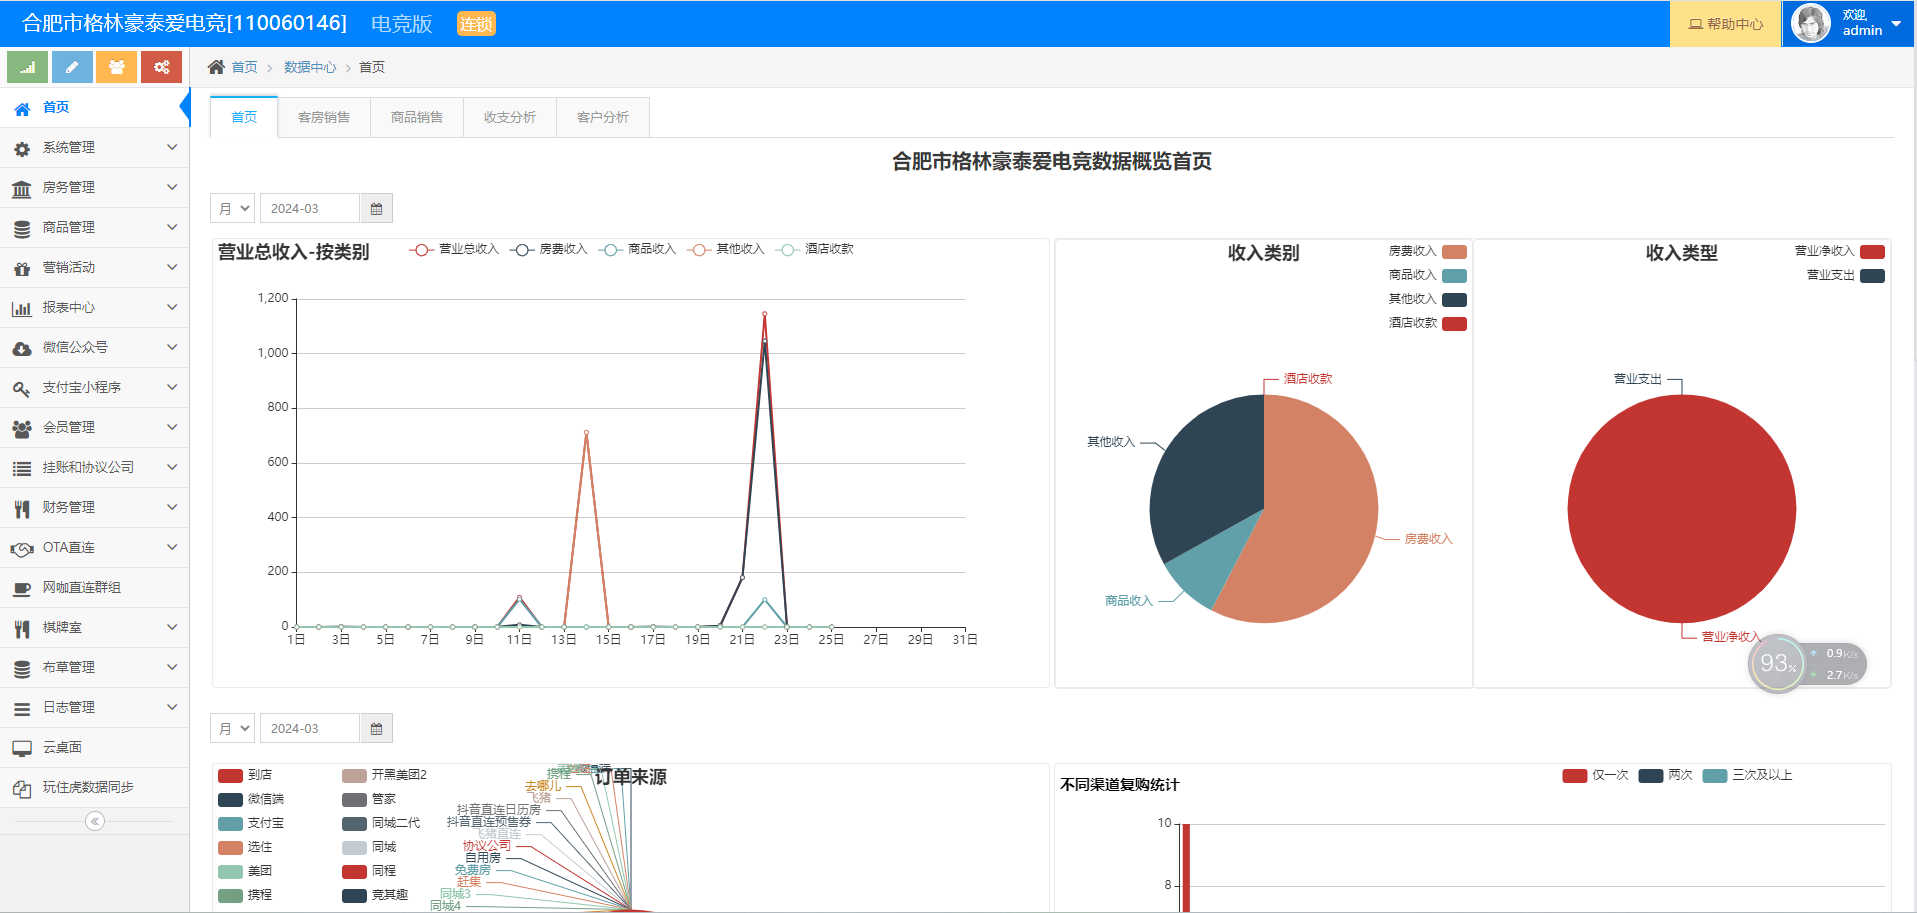Click the 财务管理 cutlery icon
1917x913 pixels.
tap(22, 508)
